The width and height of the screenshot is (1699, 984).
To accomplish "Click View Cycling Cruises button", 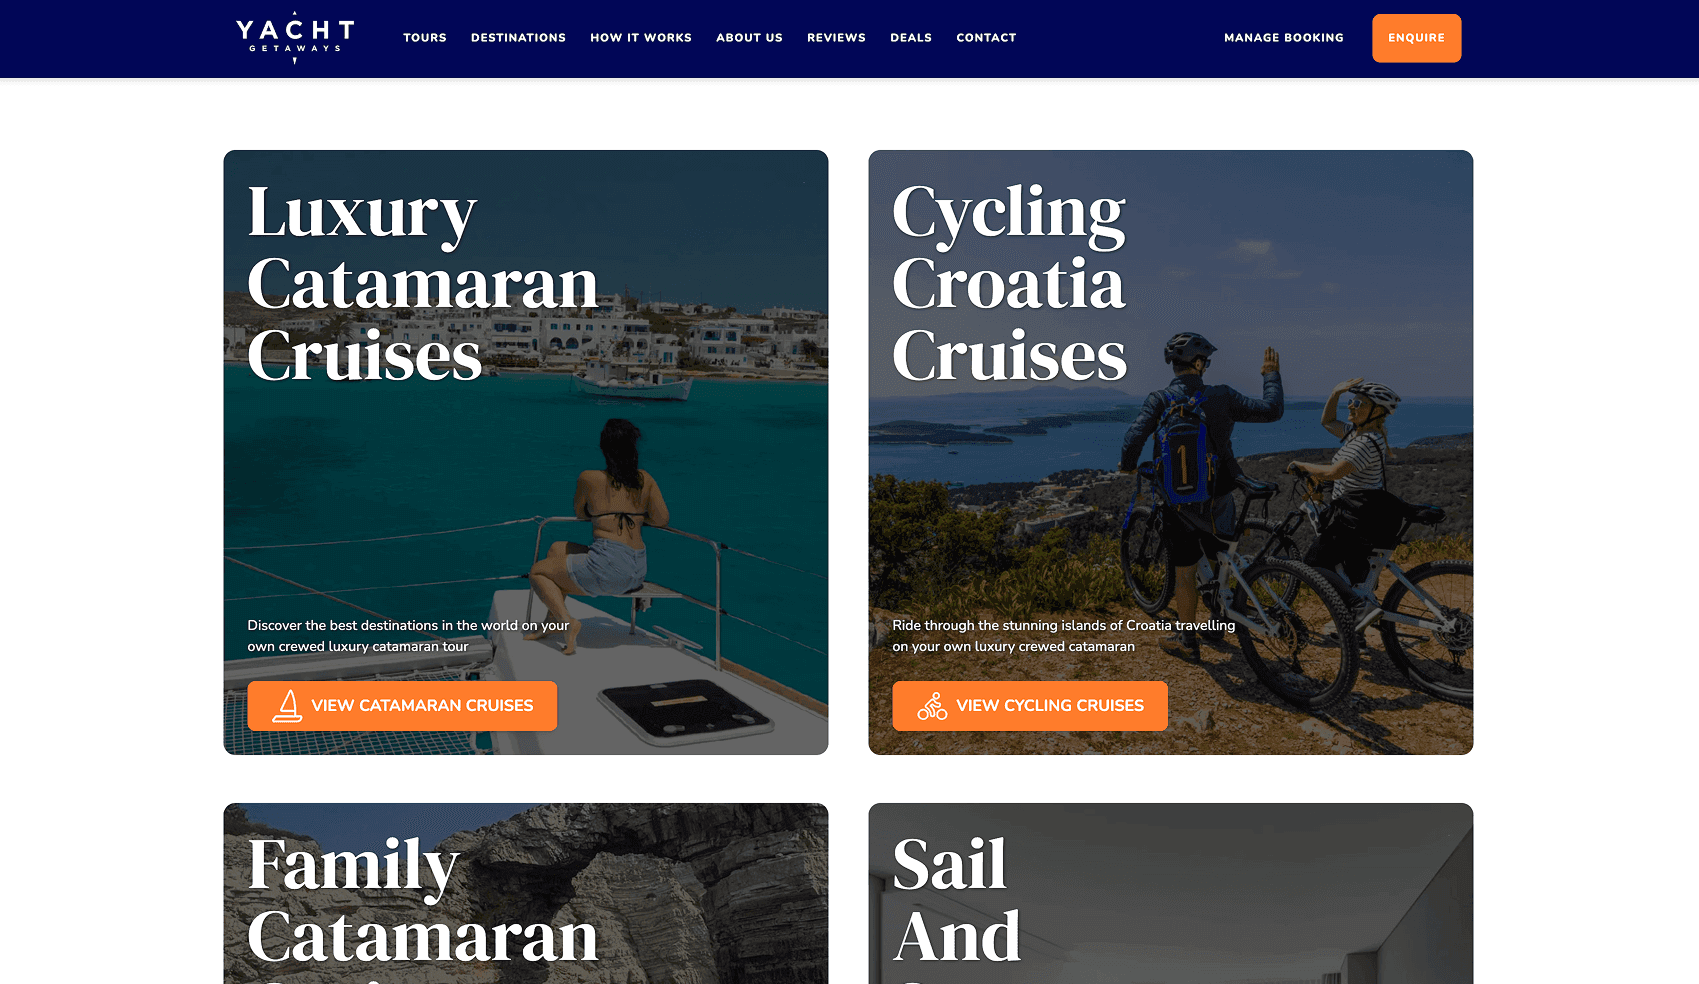I will click(1030, 706).
